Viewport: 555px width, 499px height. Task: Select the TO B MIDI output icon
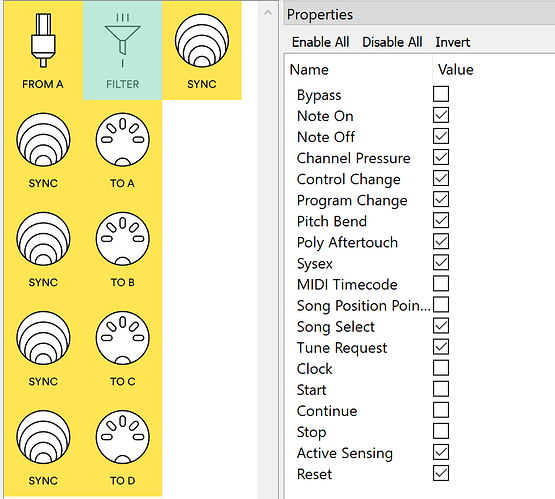[x=122, y=239]
